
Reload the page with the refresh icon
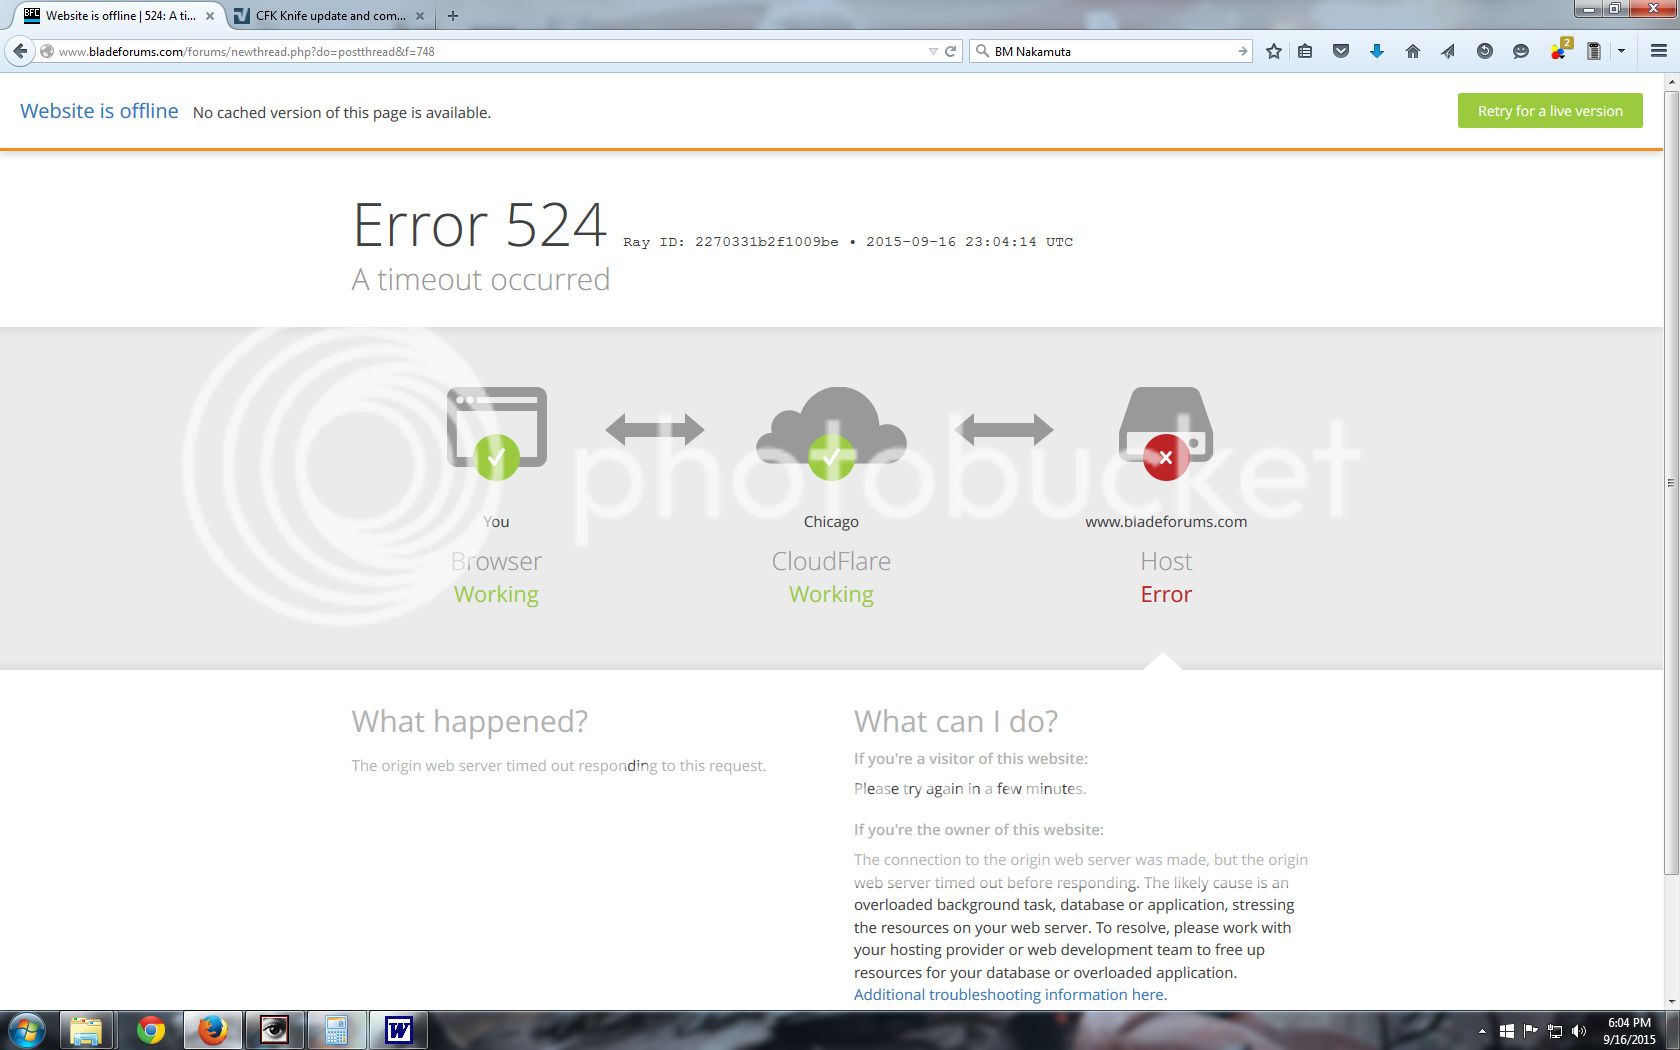click(x=951, y=51)
